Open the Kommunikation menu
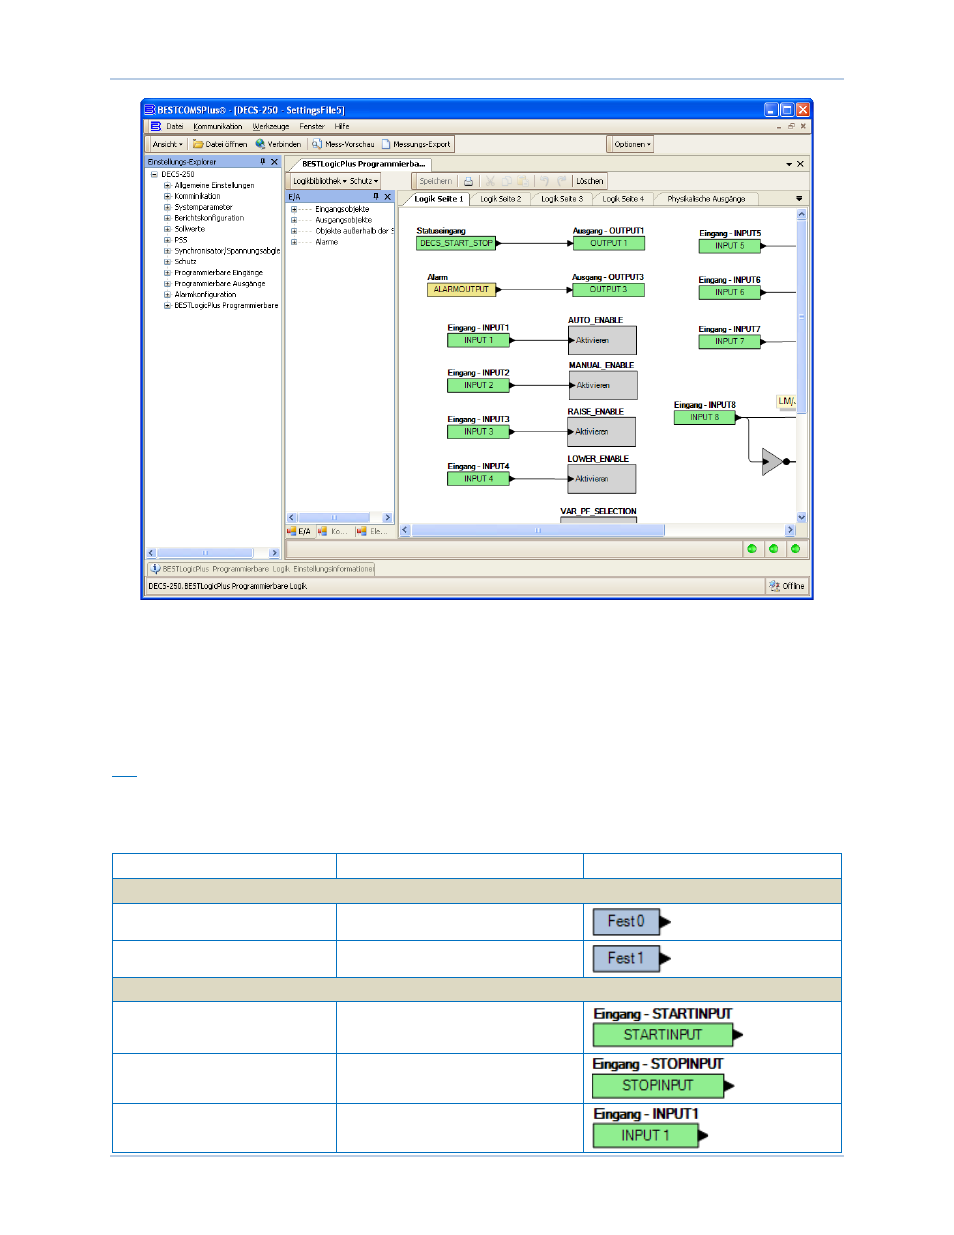The height and width of the screenshot is (1235, 954). pos(218,127)
